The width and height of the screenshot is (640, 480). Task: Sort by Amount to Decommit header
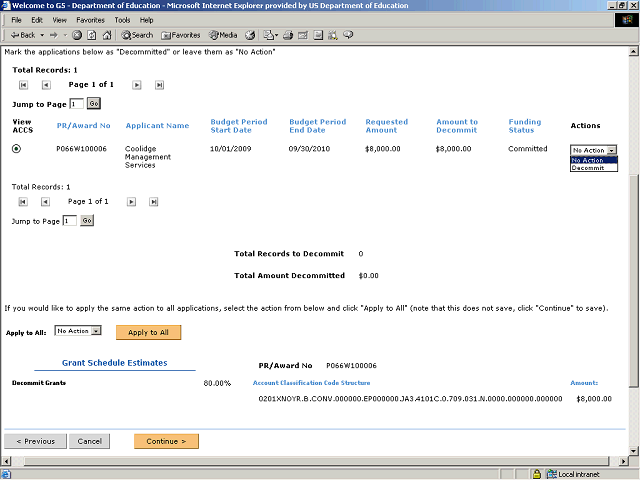coord(457,126)
